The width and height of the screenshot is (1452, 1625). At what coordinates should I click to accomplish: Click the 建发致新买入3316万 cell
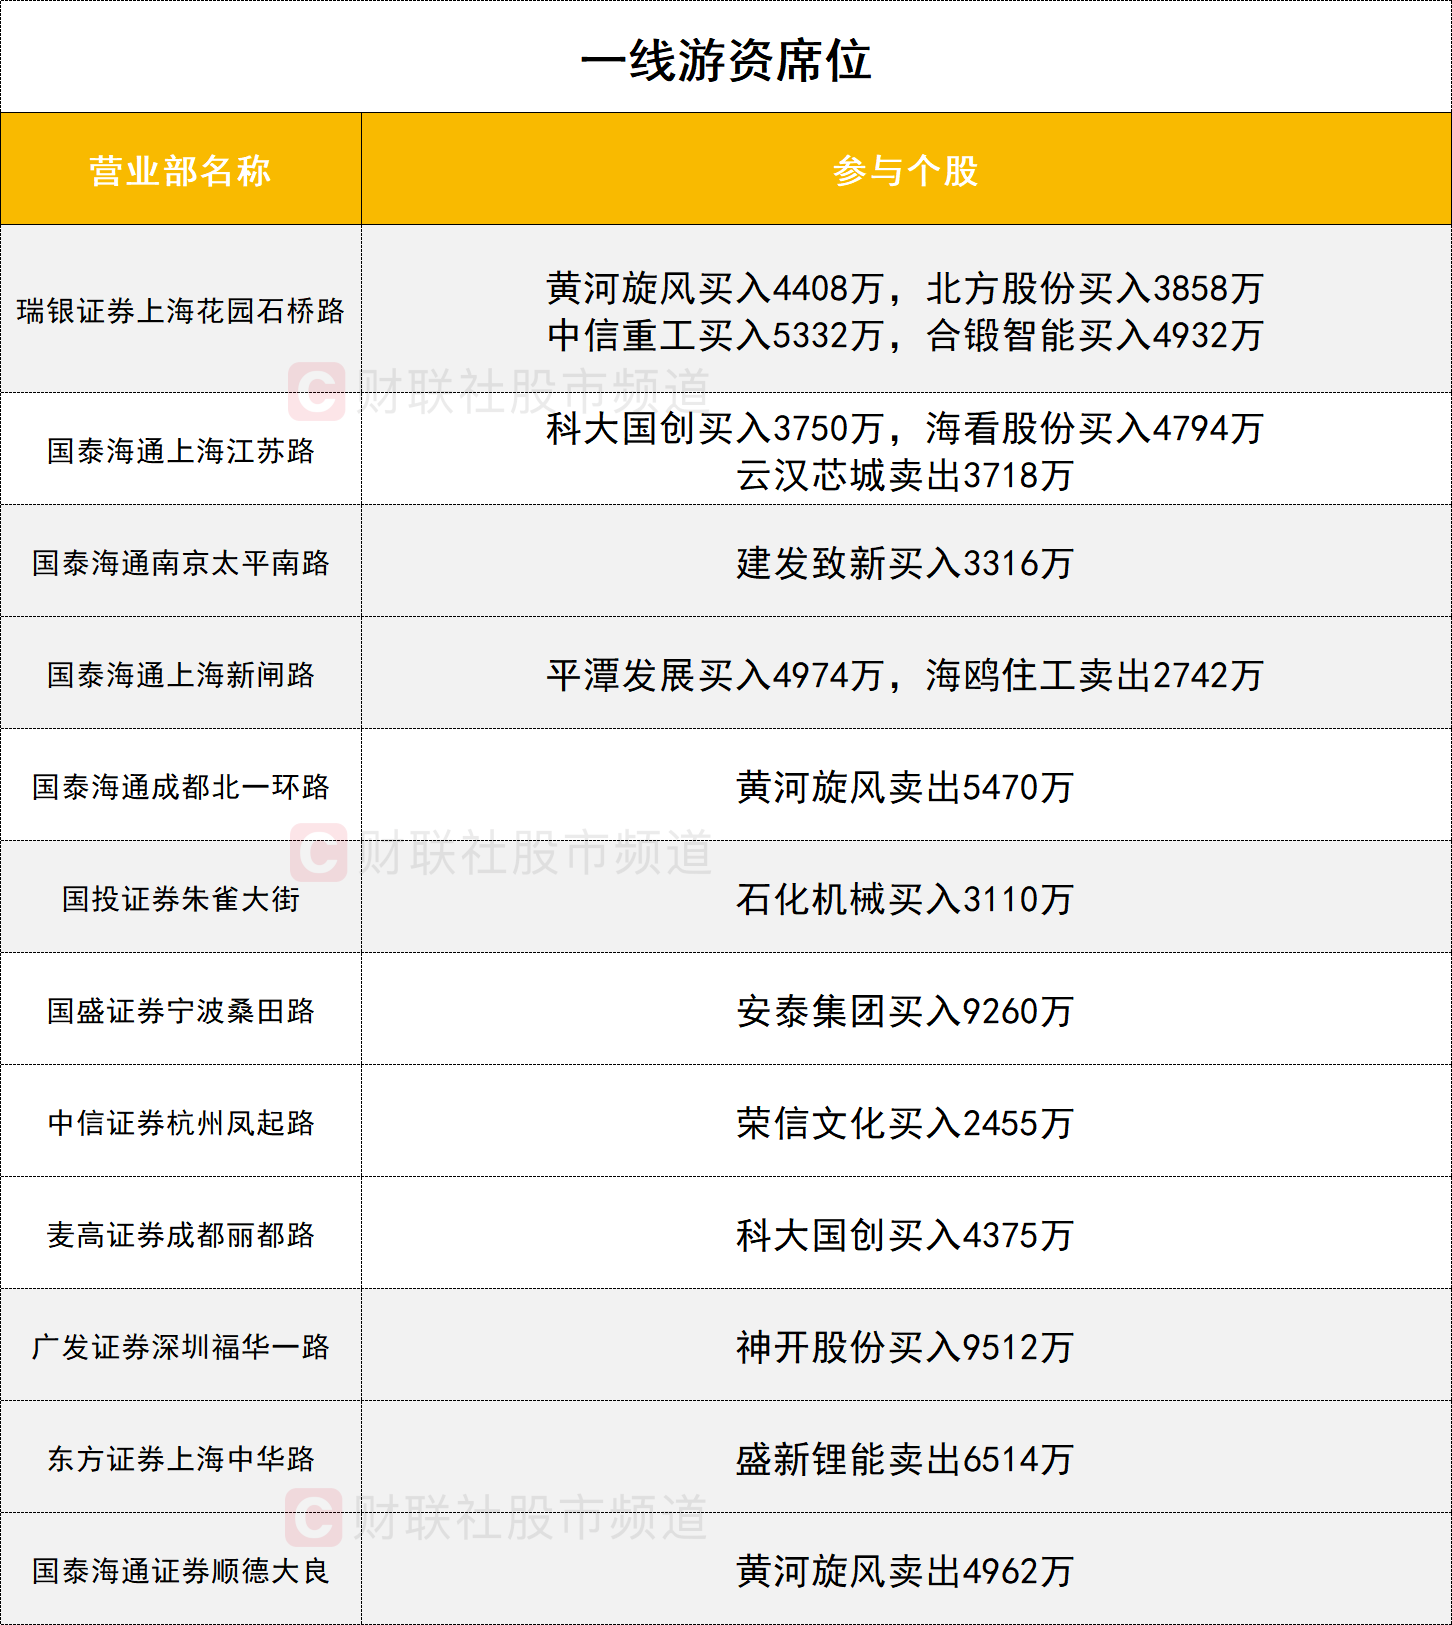pyautogui.click(x=906, y=563)
